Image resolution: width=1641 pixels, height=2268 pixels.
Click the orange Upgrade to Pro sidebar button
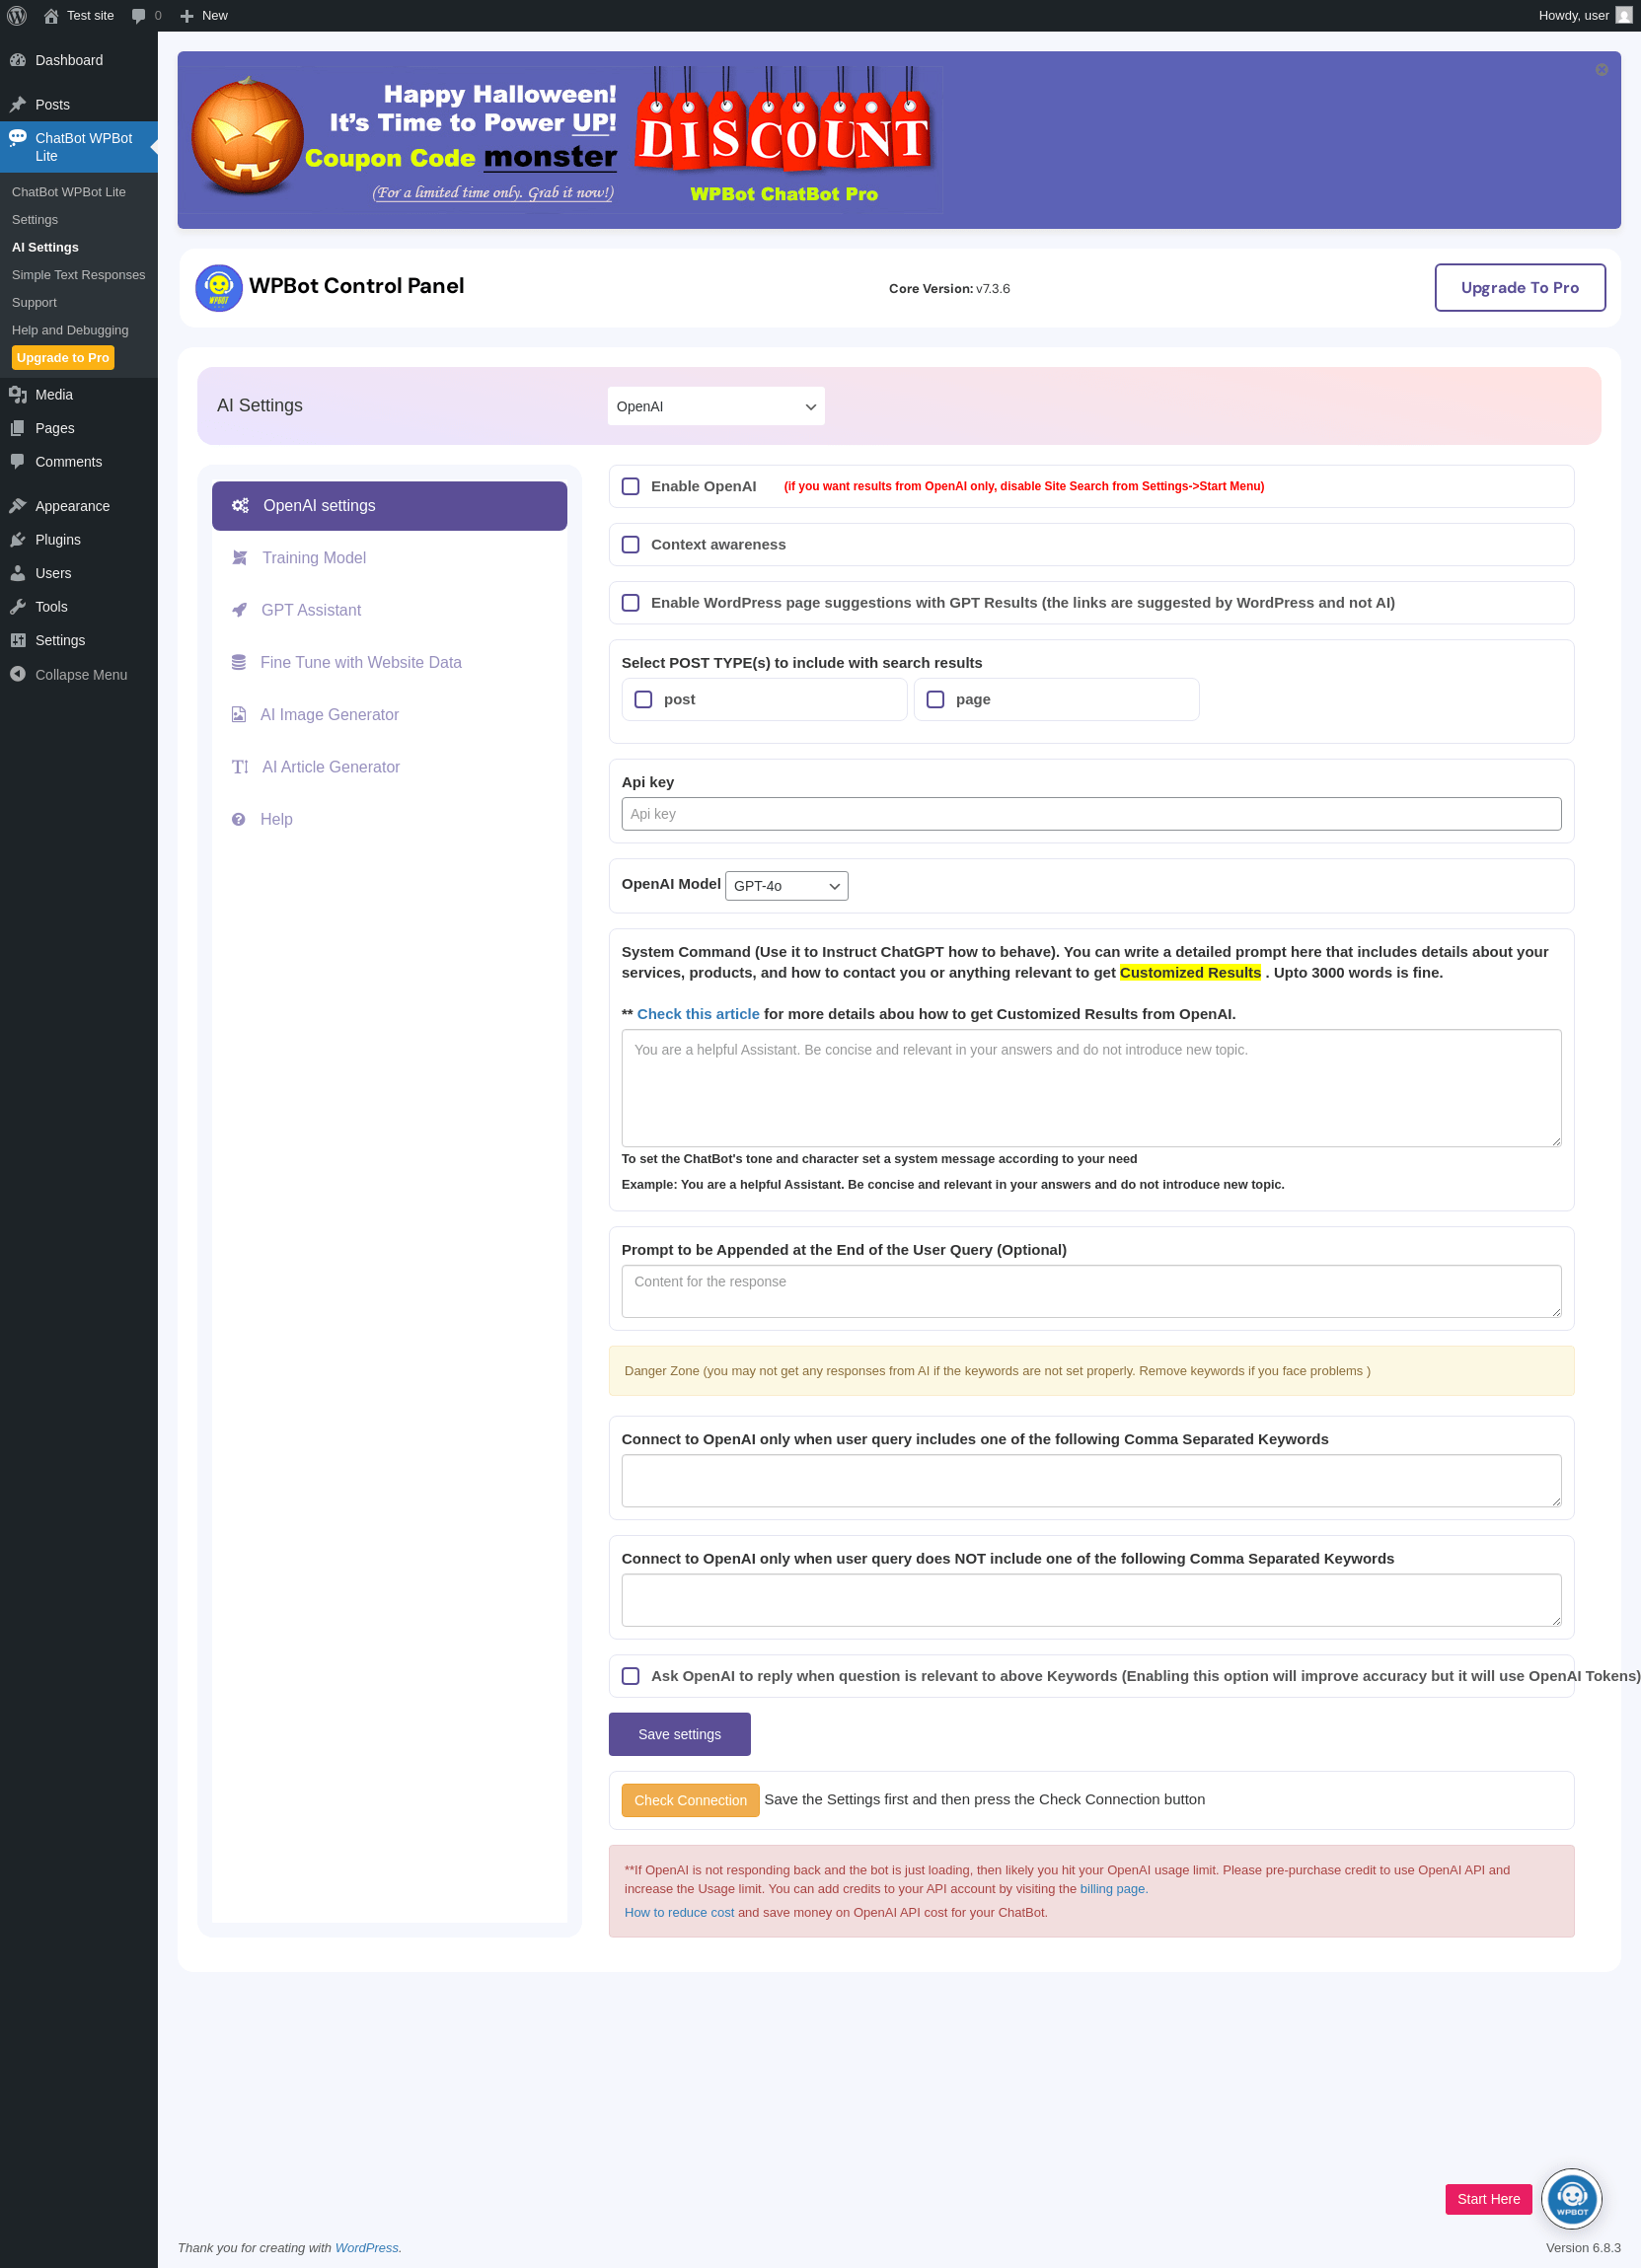(x=63, y=358)
